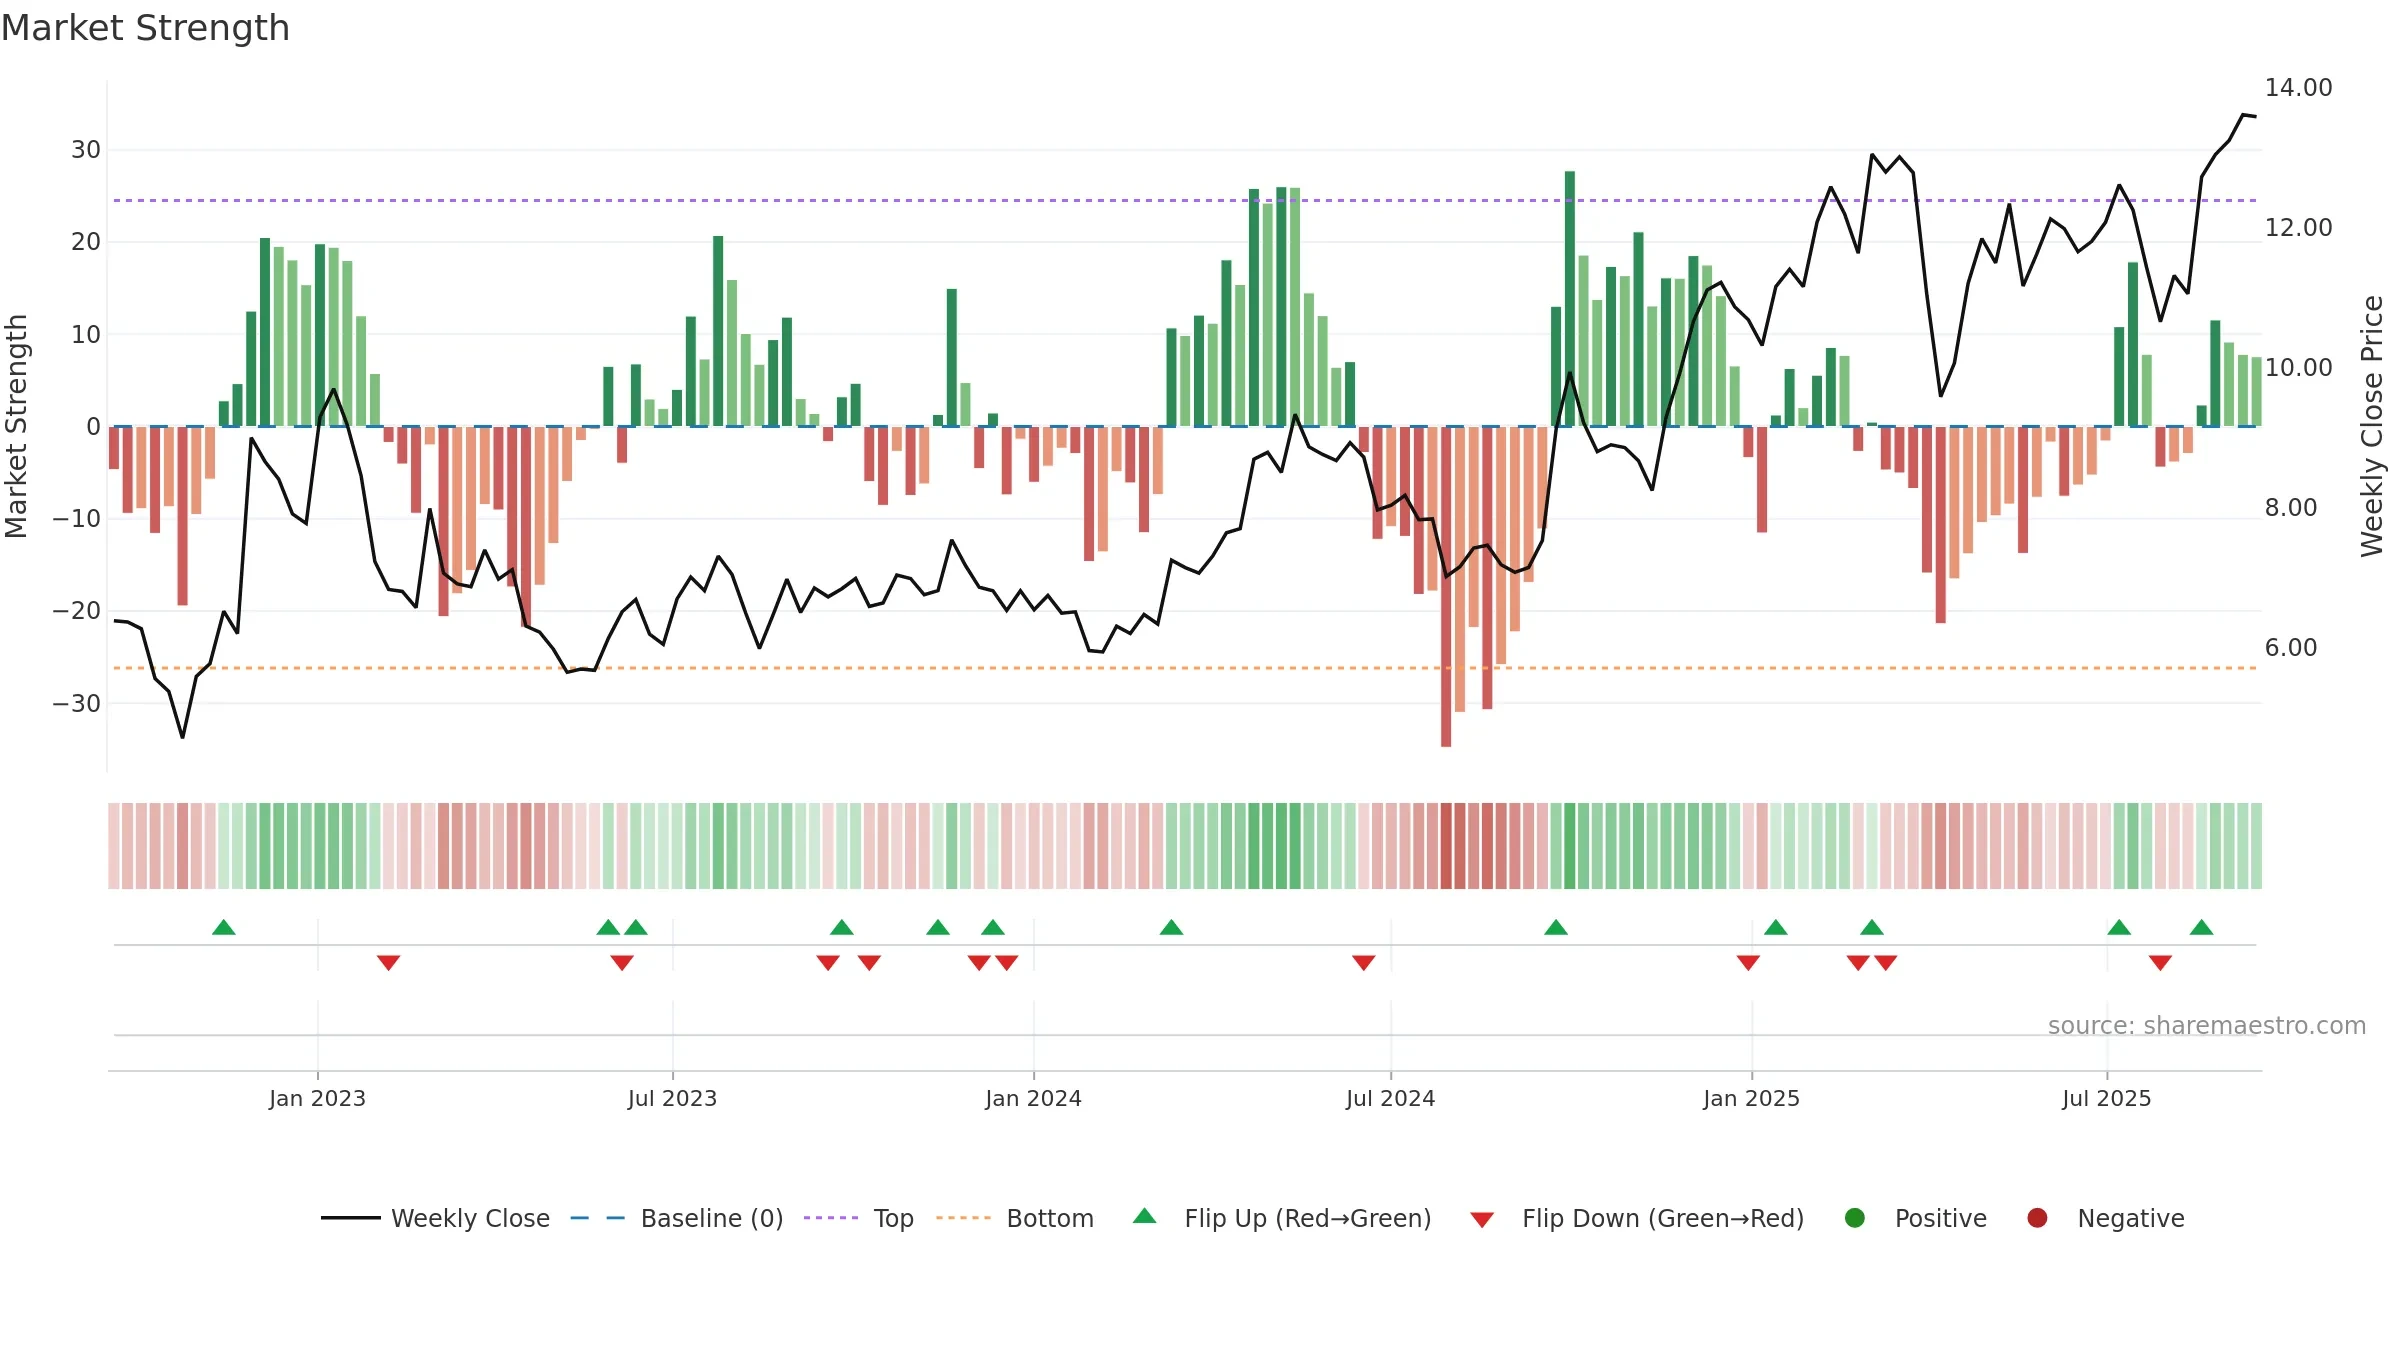
Task: Click the −20 strength axis label
Action: [x=77, y=611]
